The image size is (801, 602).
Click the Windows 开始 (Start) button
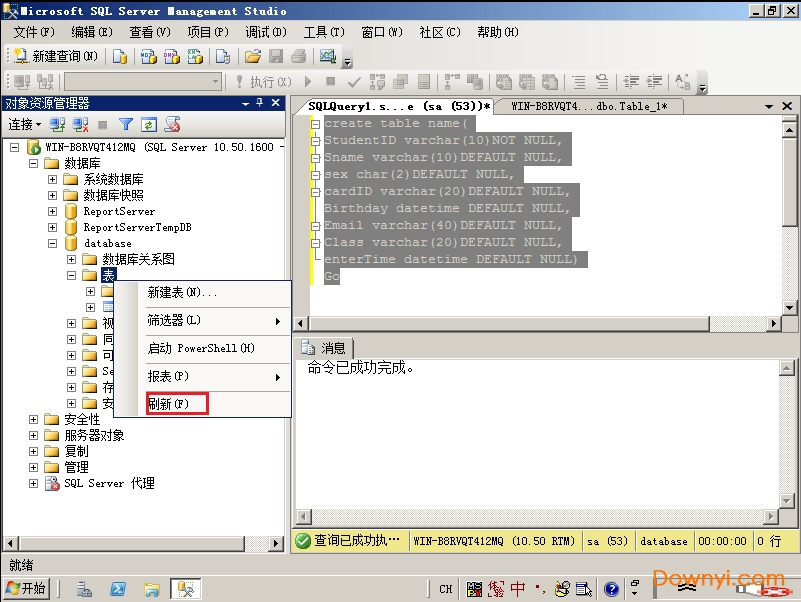click(27, 589)
